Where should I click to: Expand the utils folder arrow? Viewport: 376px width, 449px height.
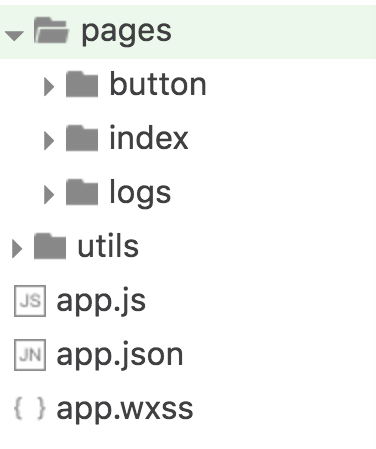[17, 249]
